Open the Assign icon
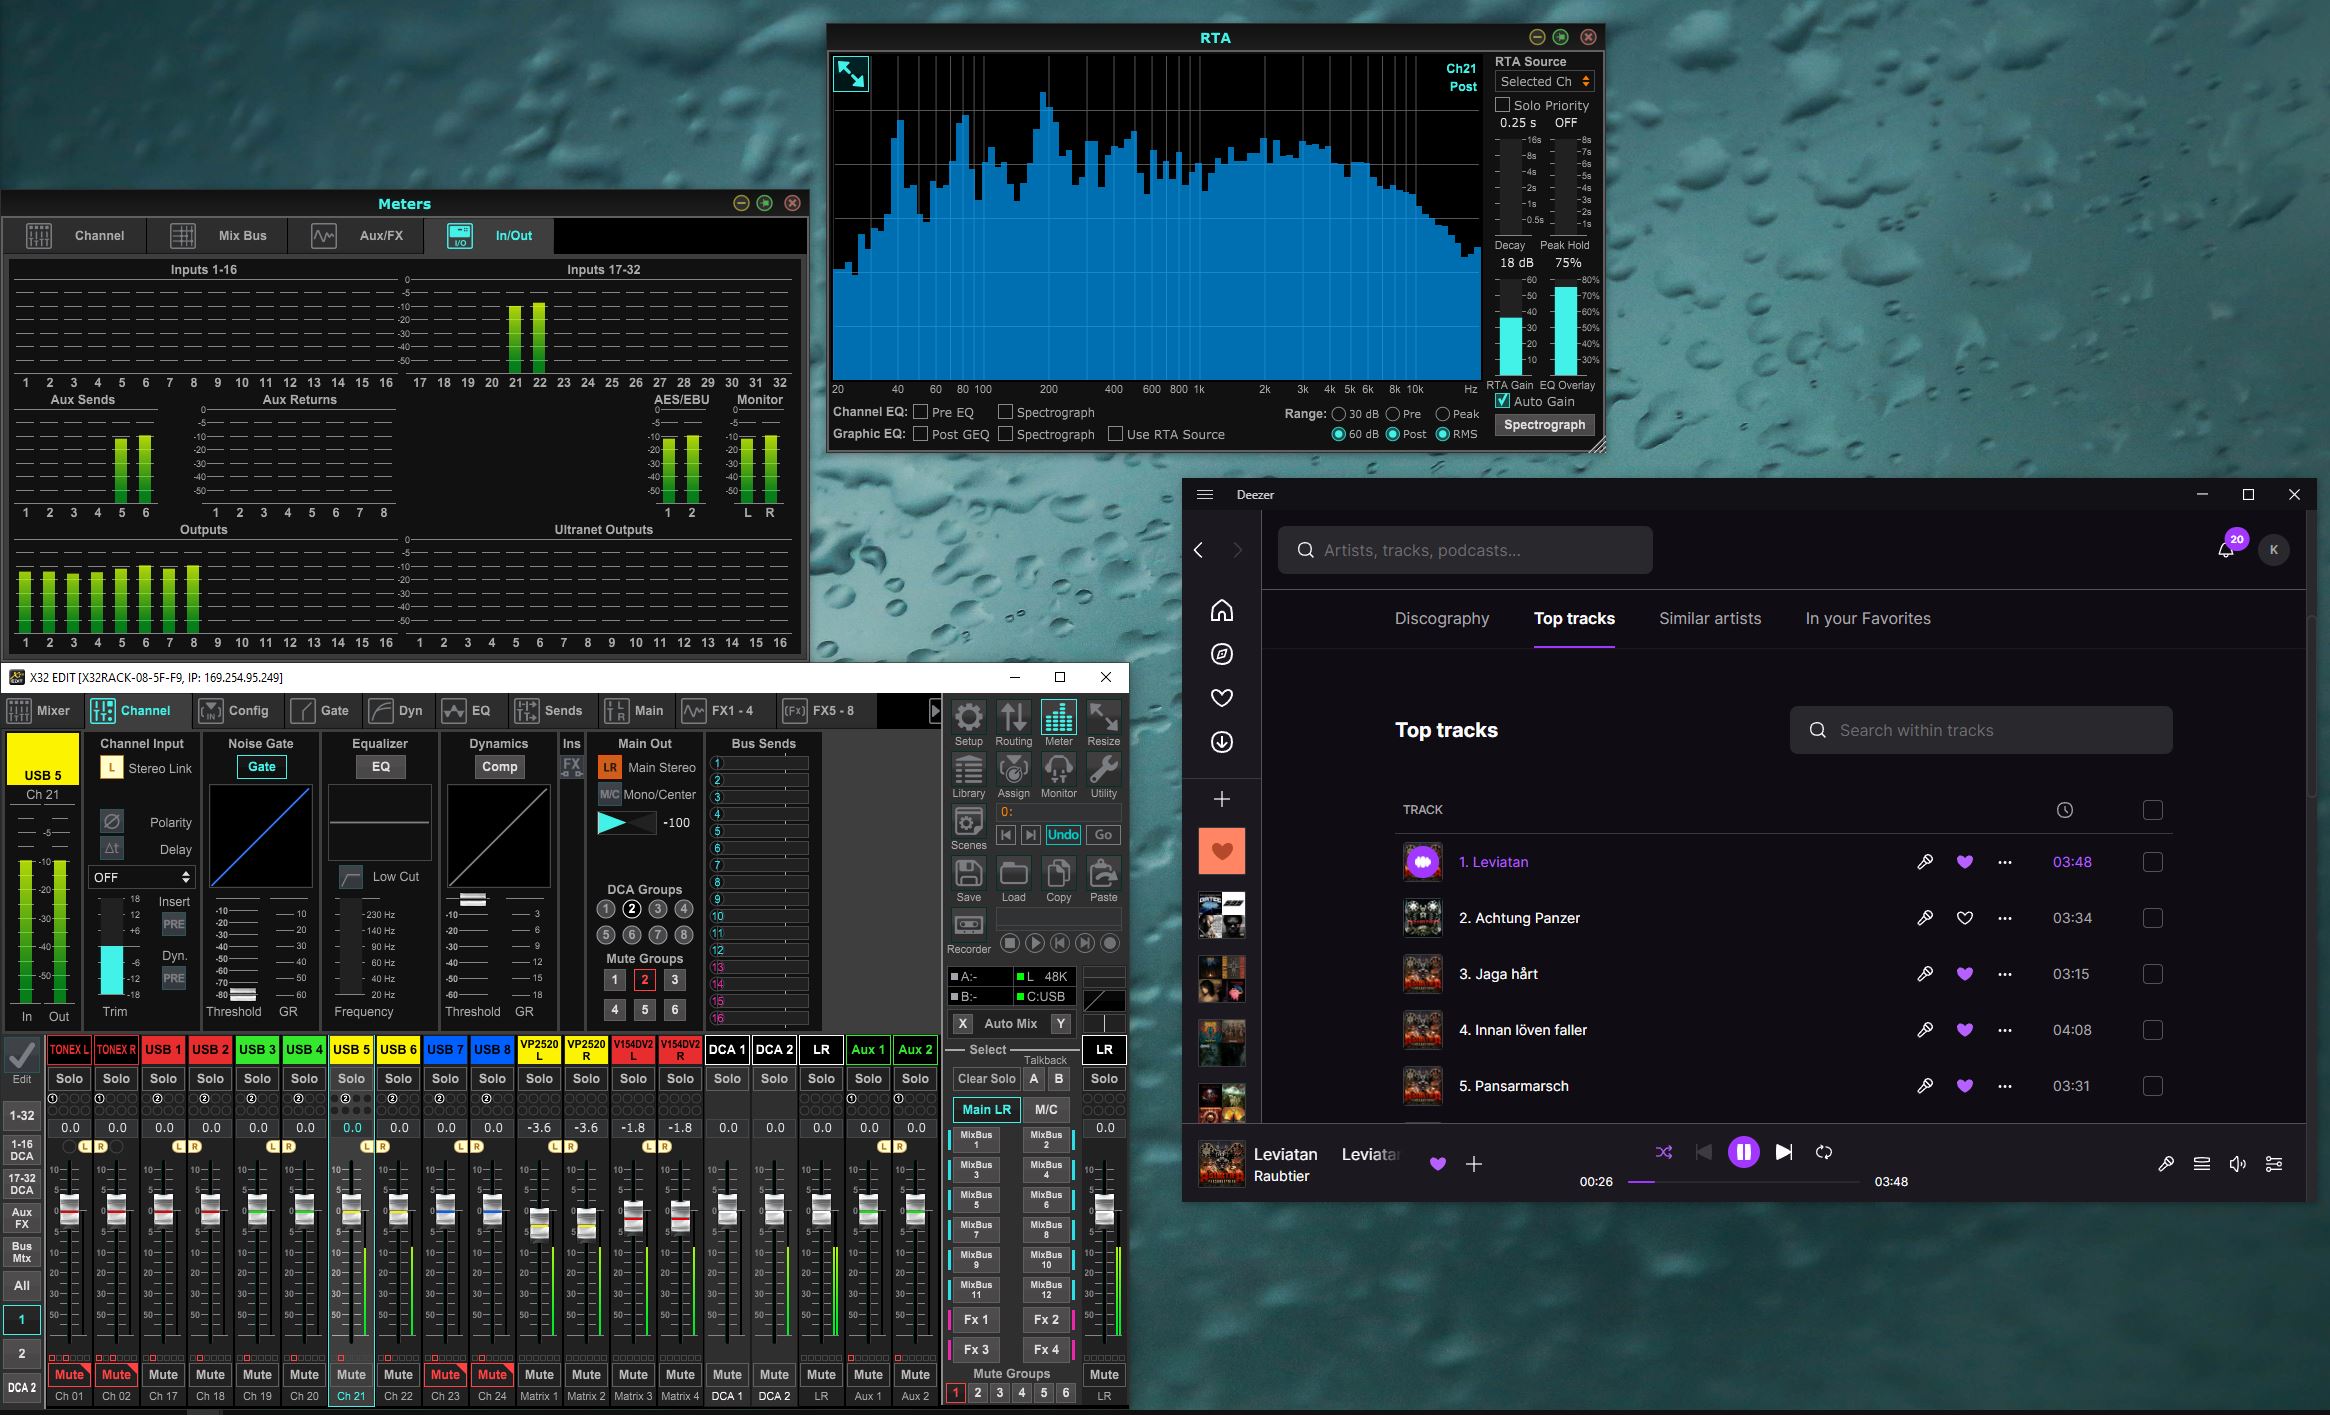The height and width of the screenshot is (1415, 2330). tap(1013, 770)
